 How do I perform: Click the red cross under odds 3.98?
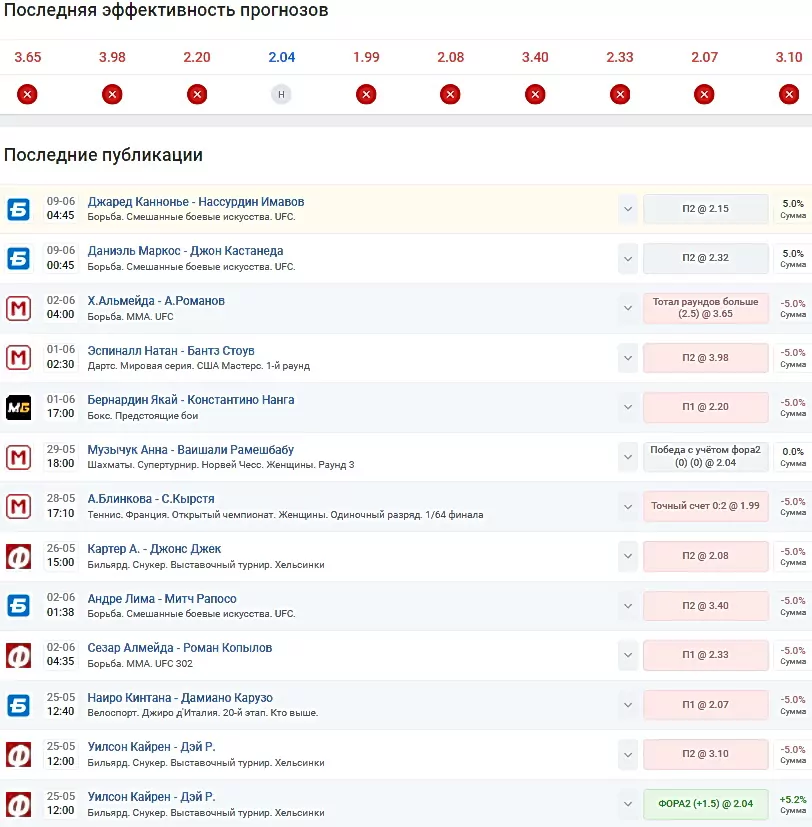[x=112, y=94]
